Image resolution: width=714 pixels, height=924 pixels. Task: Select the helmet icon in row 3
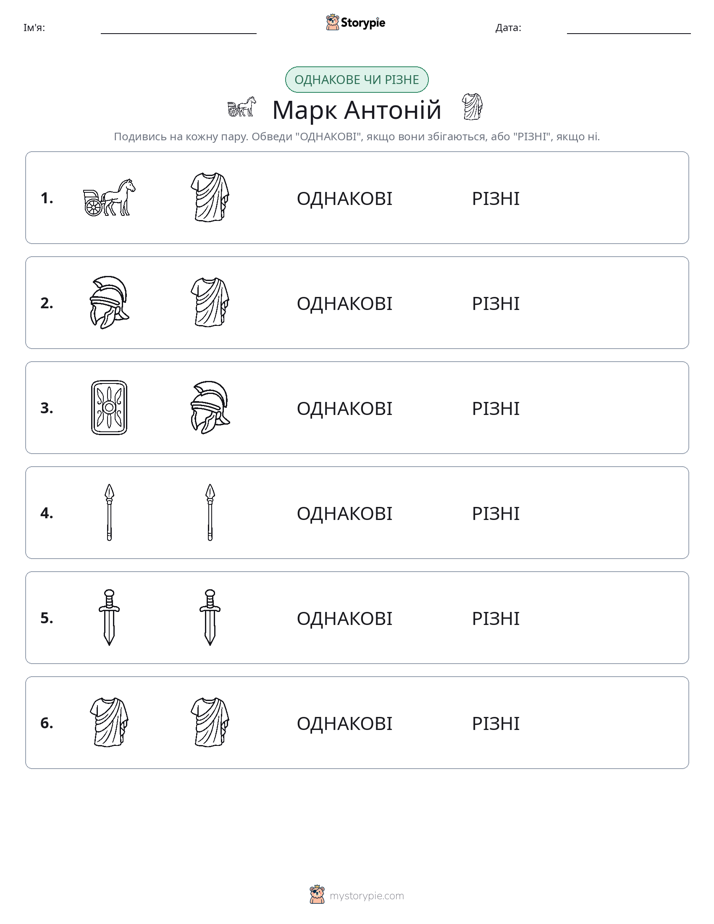pos(210,407)
